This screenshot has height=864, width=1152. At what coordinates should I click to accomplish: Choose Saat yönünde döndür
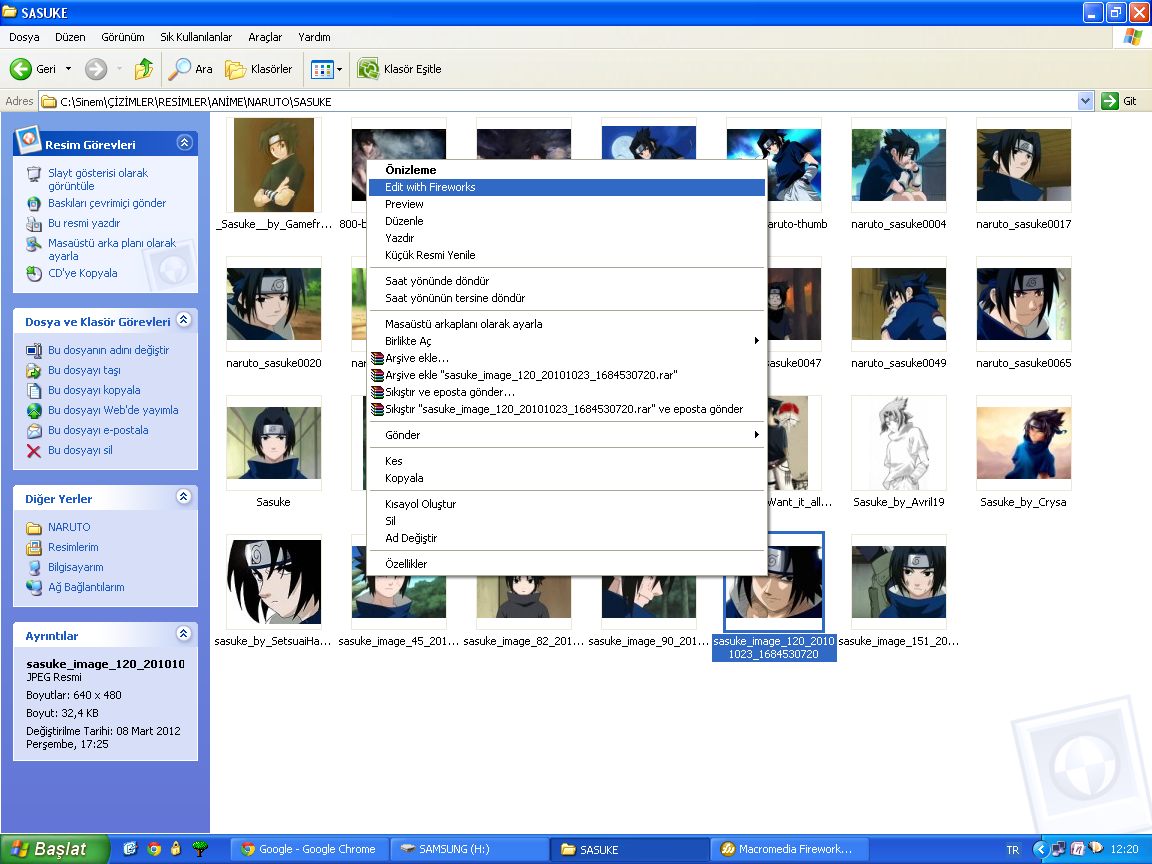[566, 281]
